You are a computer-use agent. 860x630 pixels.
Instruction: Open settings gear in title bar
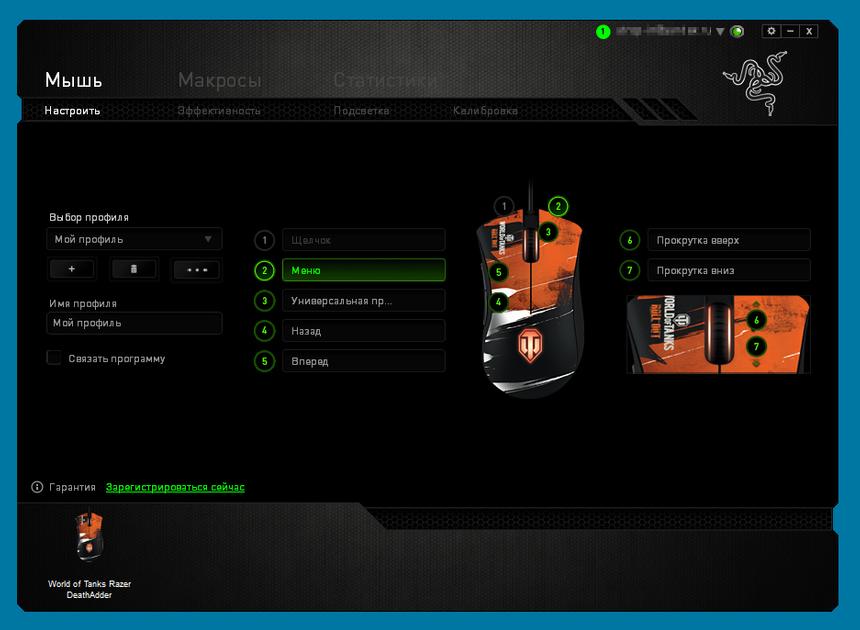770,31
